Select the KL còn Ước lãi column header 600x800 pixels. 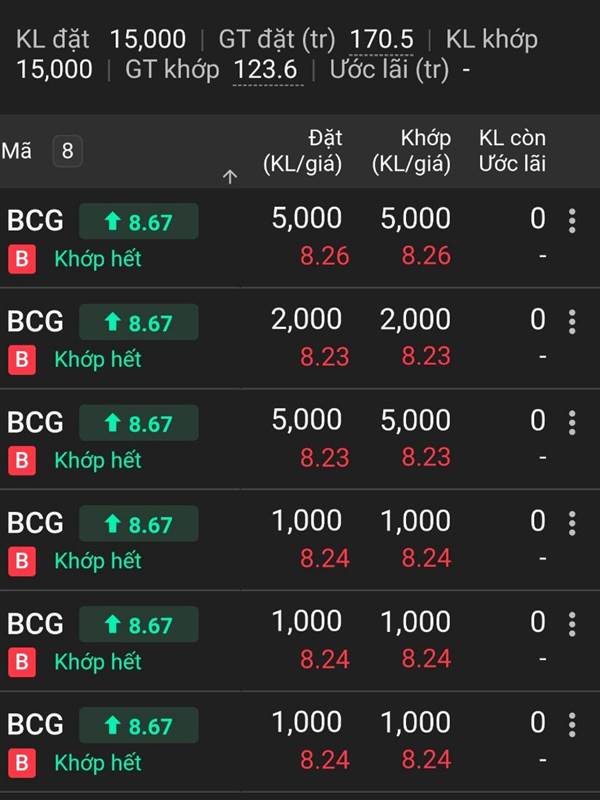click(x=512, y=151)
